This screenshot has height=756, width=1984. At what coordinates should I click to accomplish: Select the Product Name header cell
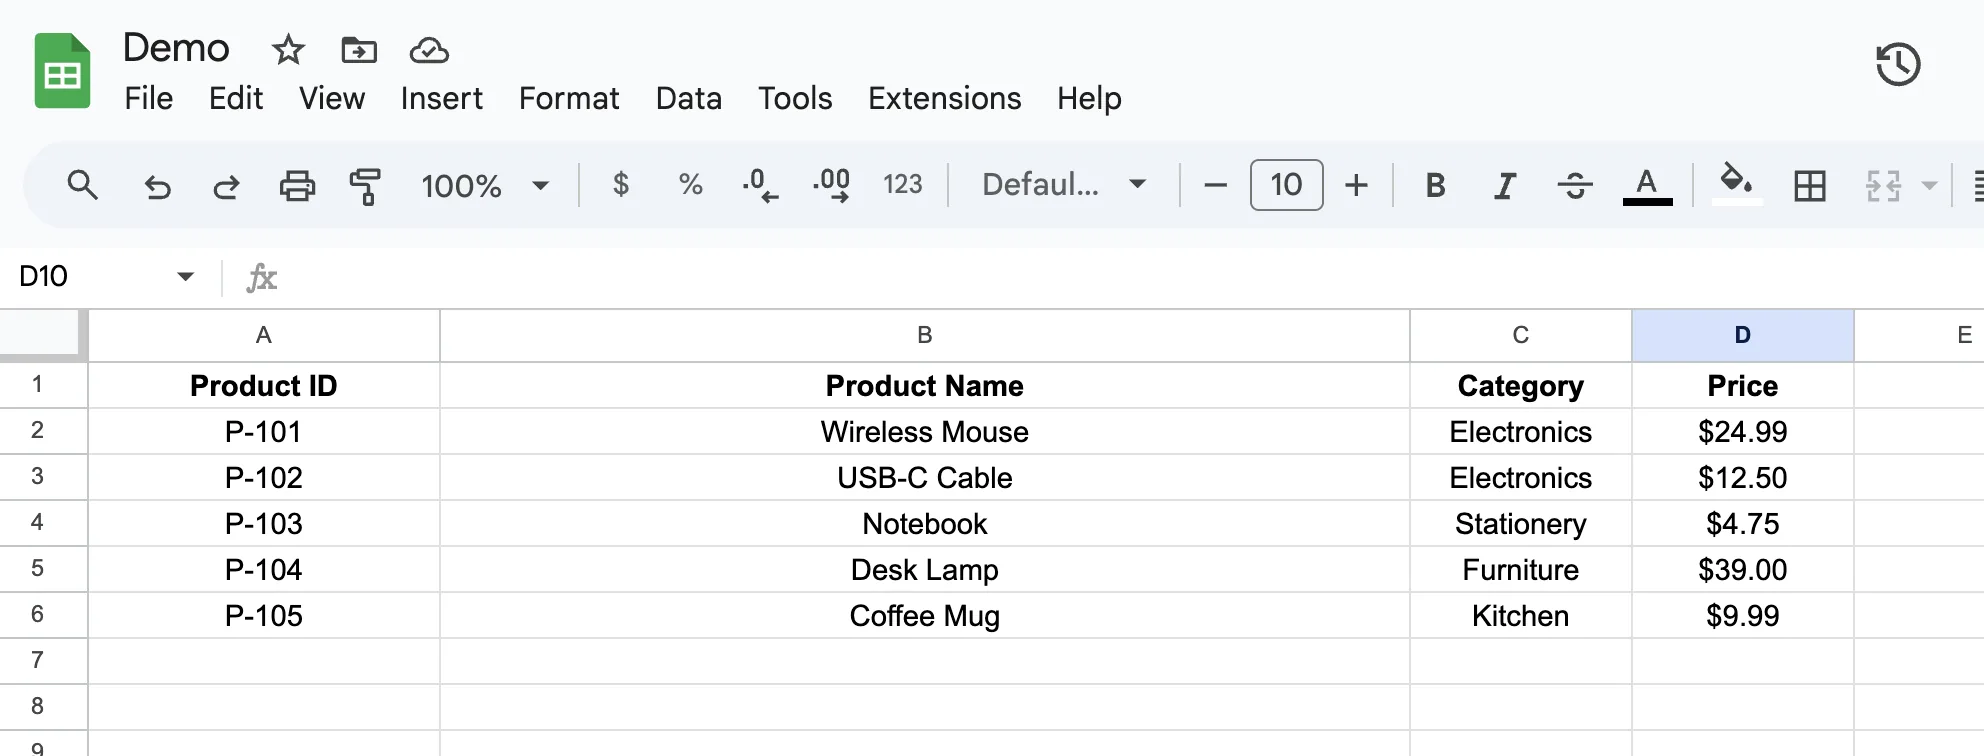[925, 386]
